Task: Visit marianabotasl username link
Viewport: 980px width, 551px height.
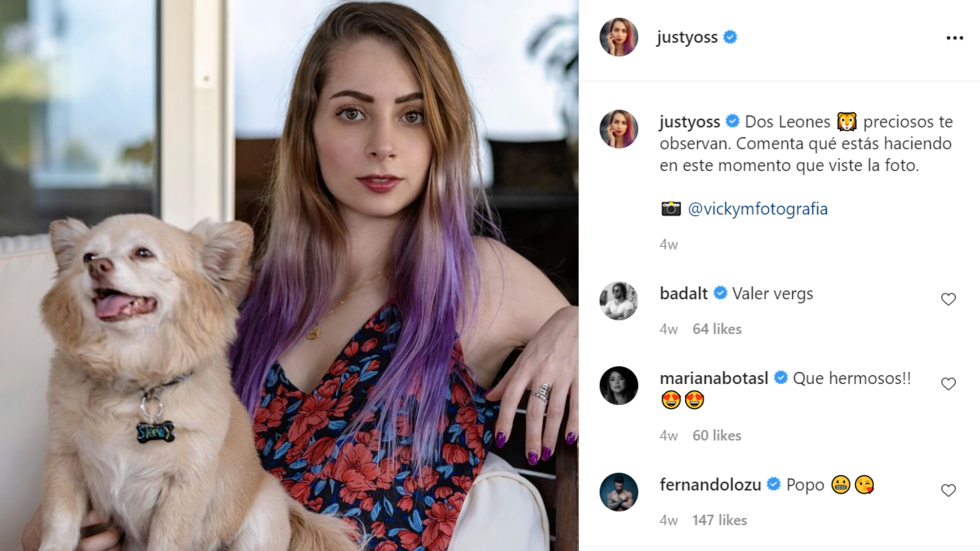Action: point(714,378)
